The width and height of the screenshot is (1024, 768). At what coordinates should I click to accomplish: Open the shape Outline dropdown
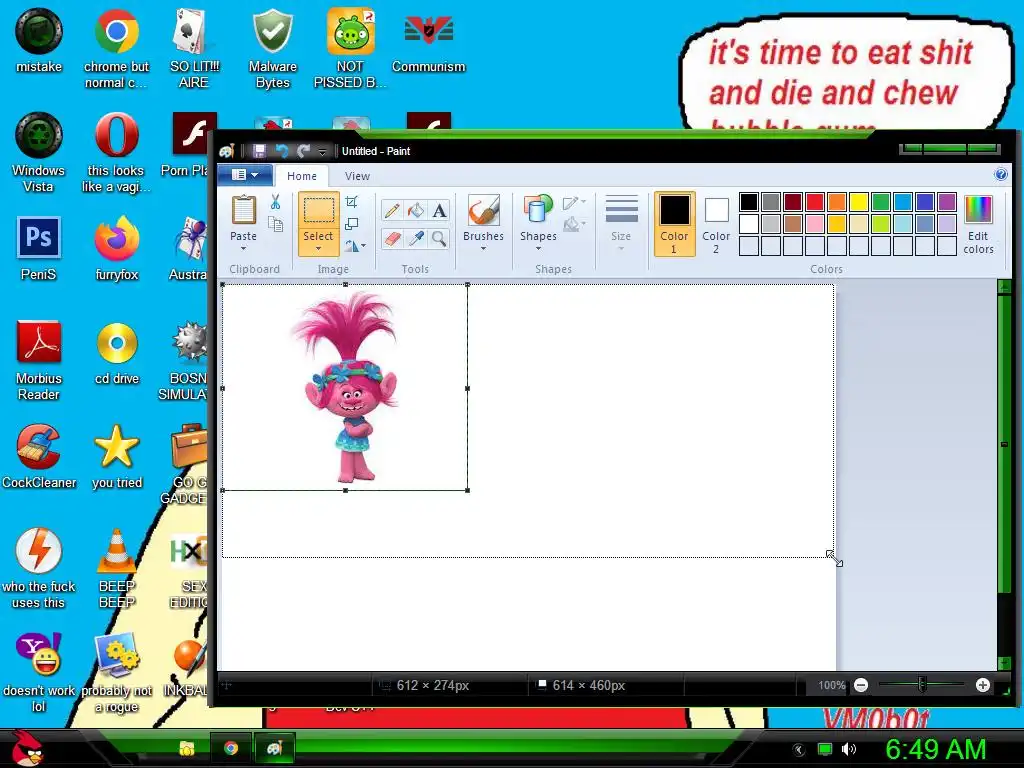574,202
